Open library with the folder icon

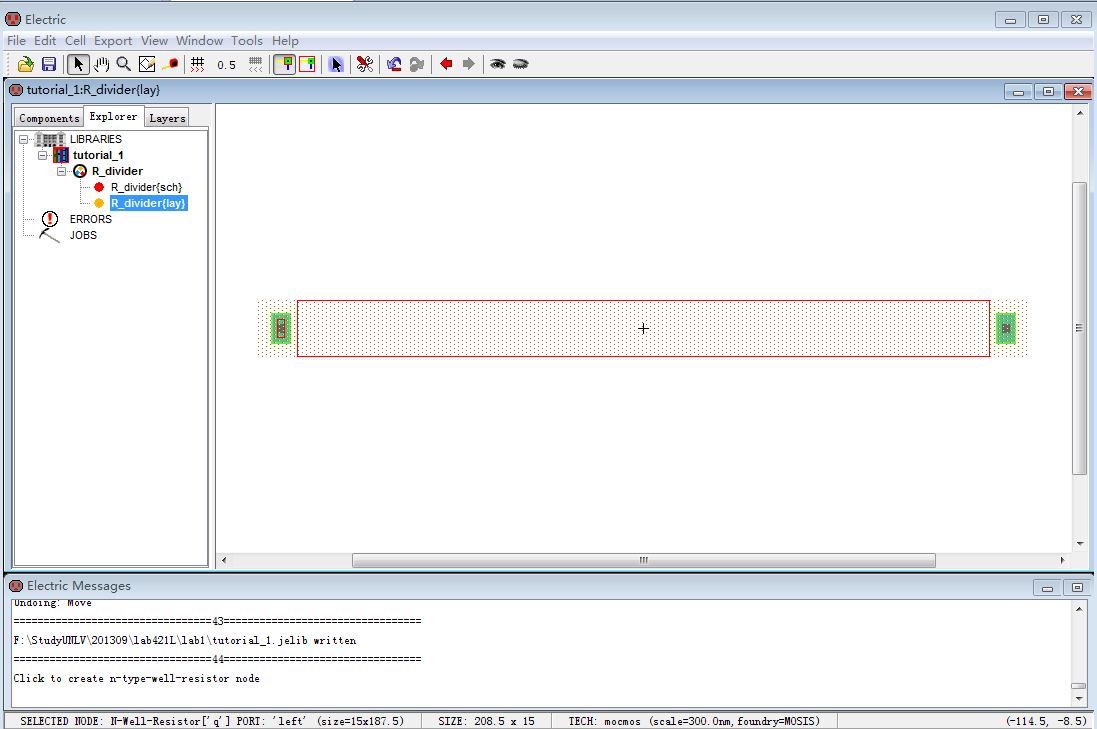point(26,64)
